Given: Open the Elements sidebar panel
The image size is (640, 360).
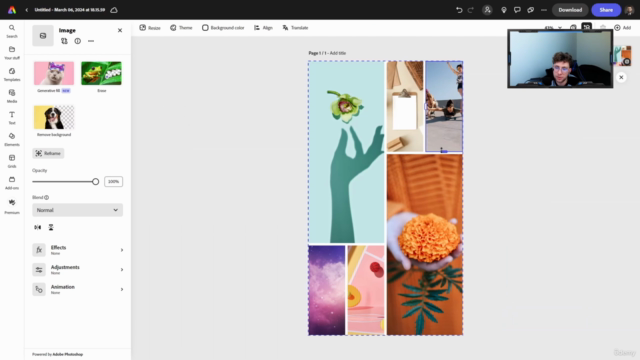Looking at the screenshot, I should coord(12,139).
